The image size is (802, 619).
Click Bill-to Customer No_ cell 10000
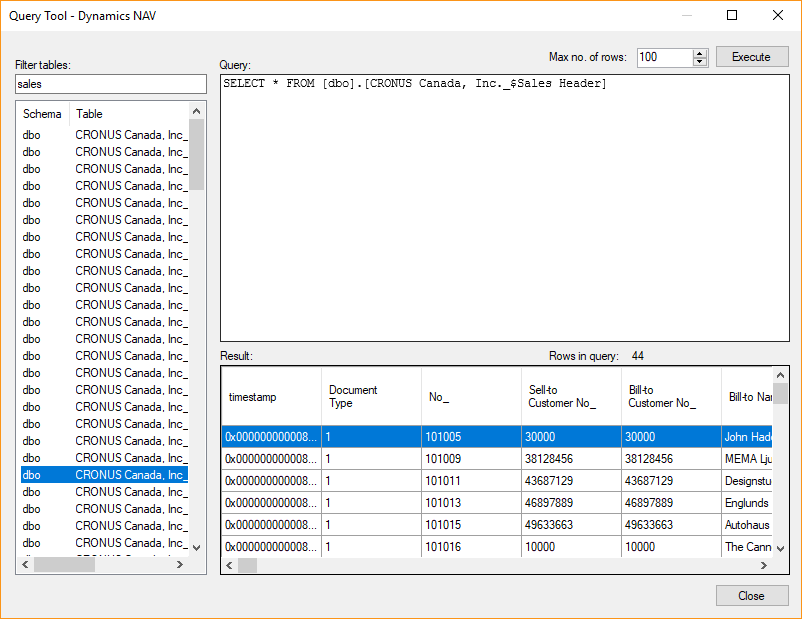click(x=672, y=546)
